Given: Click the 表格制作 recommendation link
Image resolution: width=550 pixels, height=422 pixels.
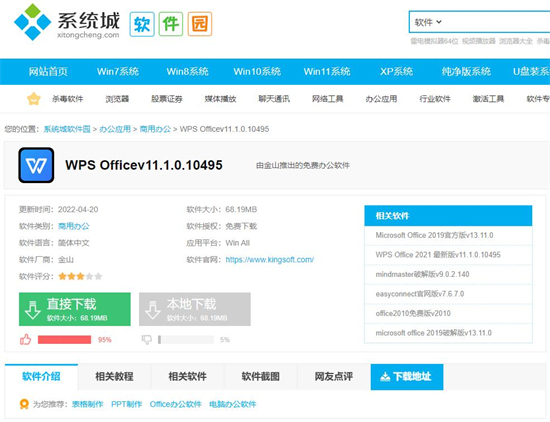Looking at the screenshot, I should pos(88,404).
